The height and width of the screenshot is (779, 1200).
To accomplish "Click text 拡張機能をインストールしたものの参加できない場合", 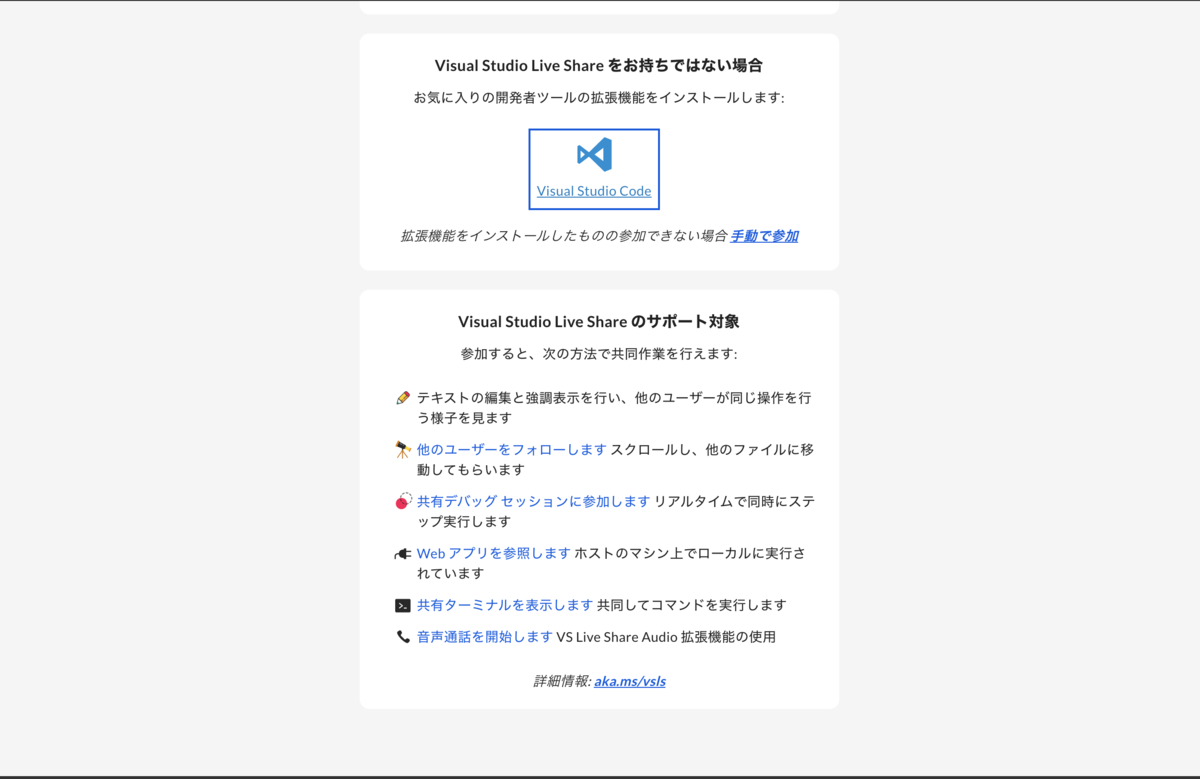I will tap(563, 236).
